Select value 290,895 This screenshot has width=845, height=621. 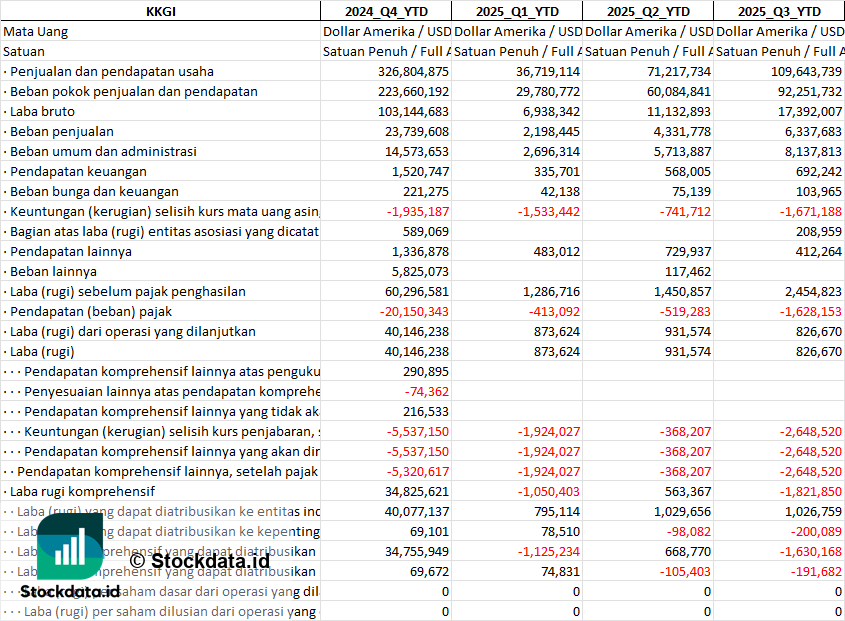426,370
